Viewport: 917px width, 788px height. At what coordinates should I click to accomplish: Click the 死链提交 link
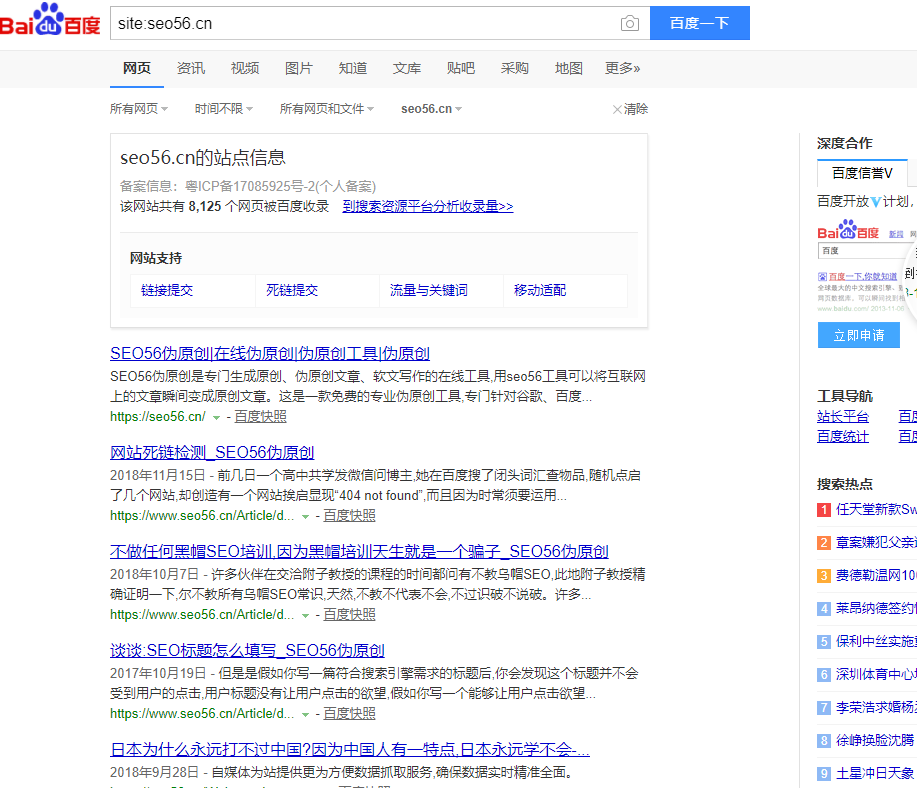[292, 290]
